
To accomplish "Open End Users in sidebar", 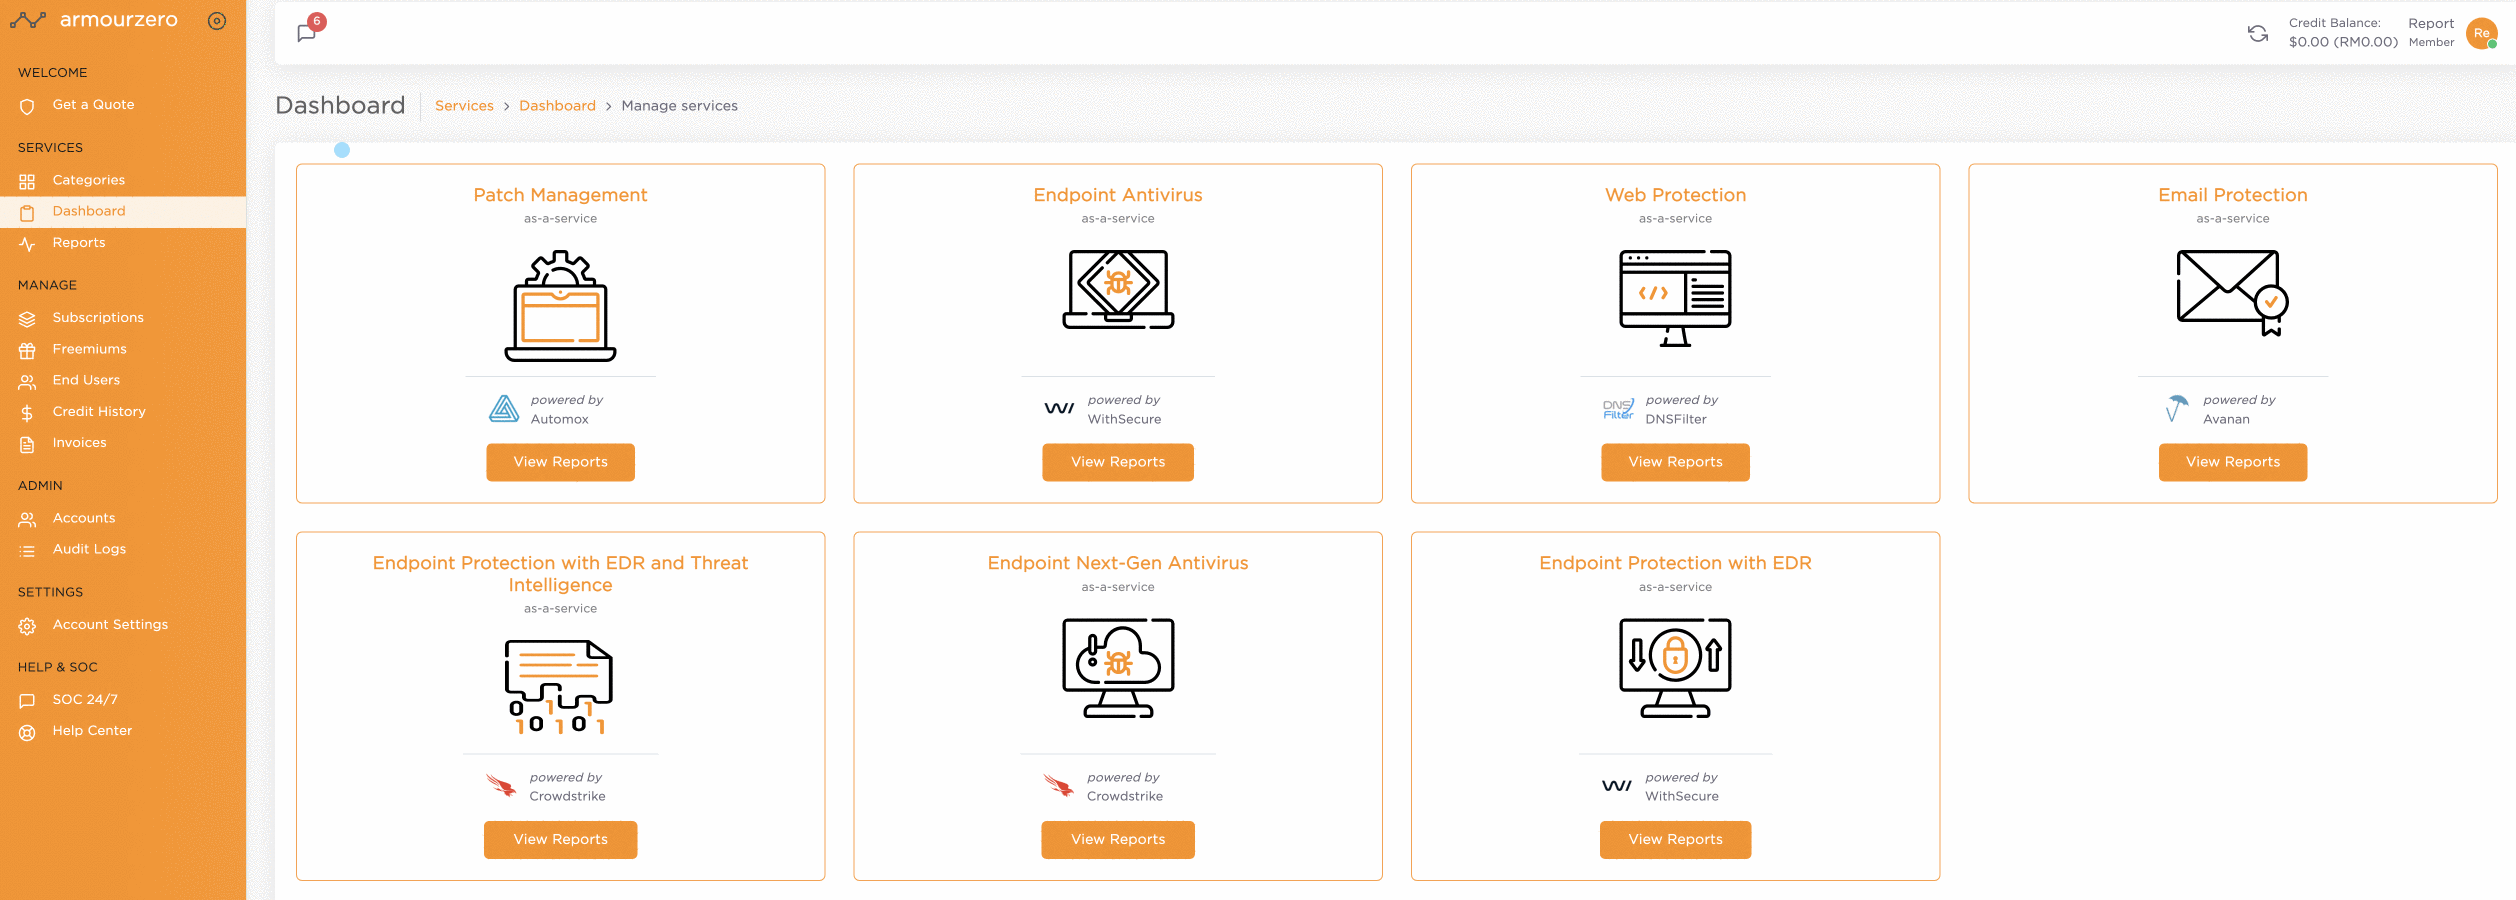I will (x=123, y=380).
